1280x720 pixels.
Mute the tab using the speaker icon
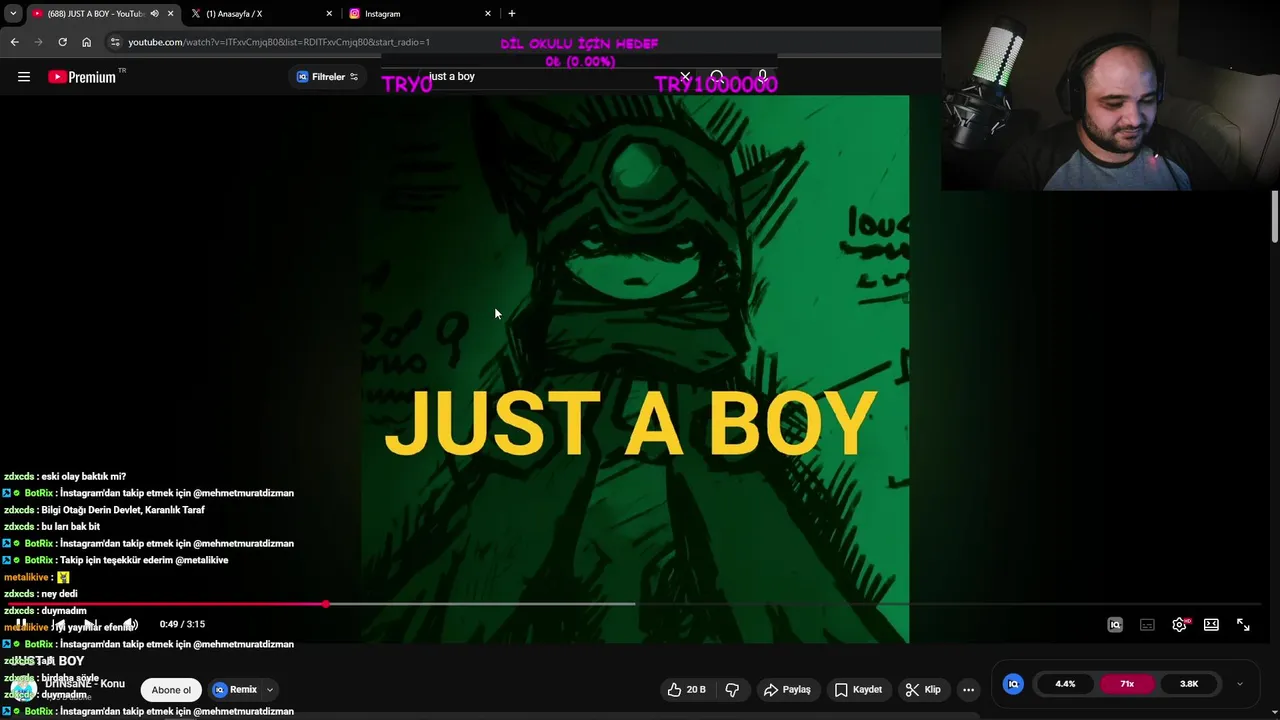(x=155, y=14)
